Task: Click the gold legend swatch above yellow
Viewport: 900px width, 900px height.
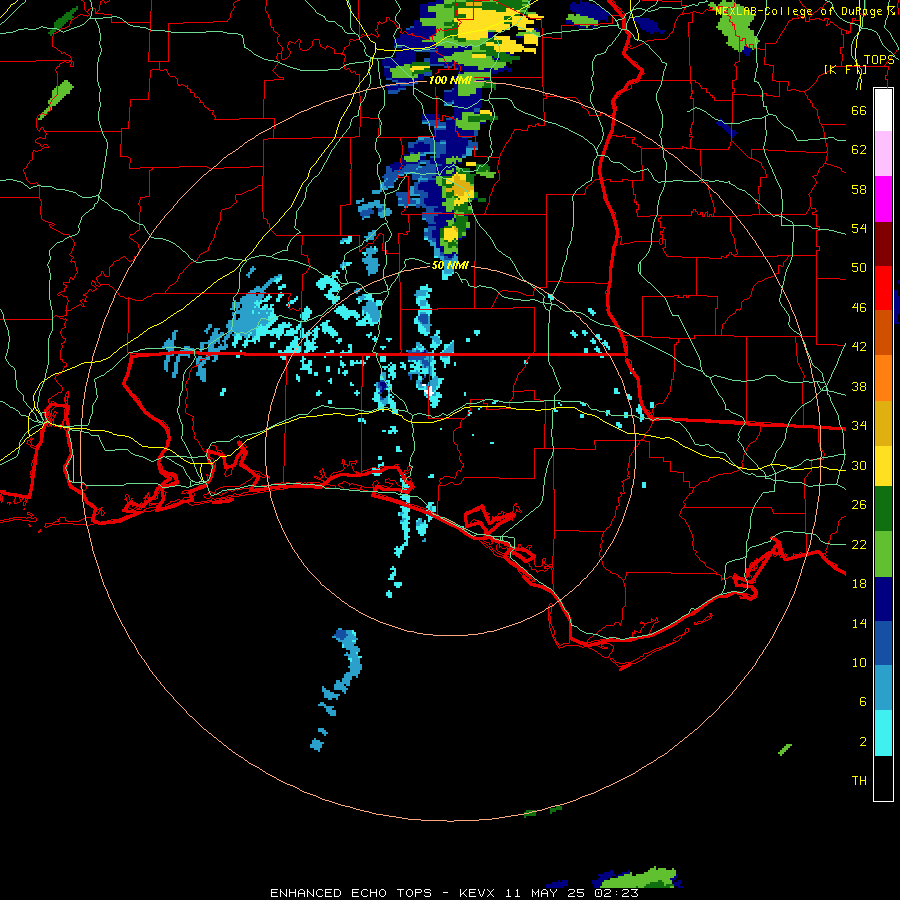Action: [883, 424]
